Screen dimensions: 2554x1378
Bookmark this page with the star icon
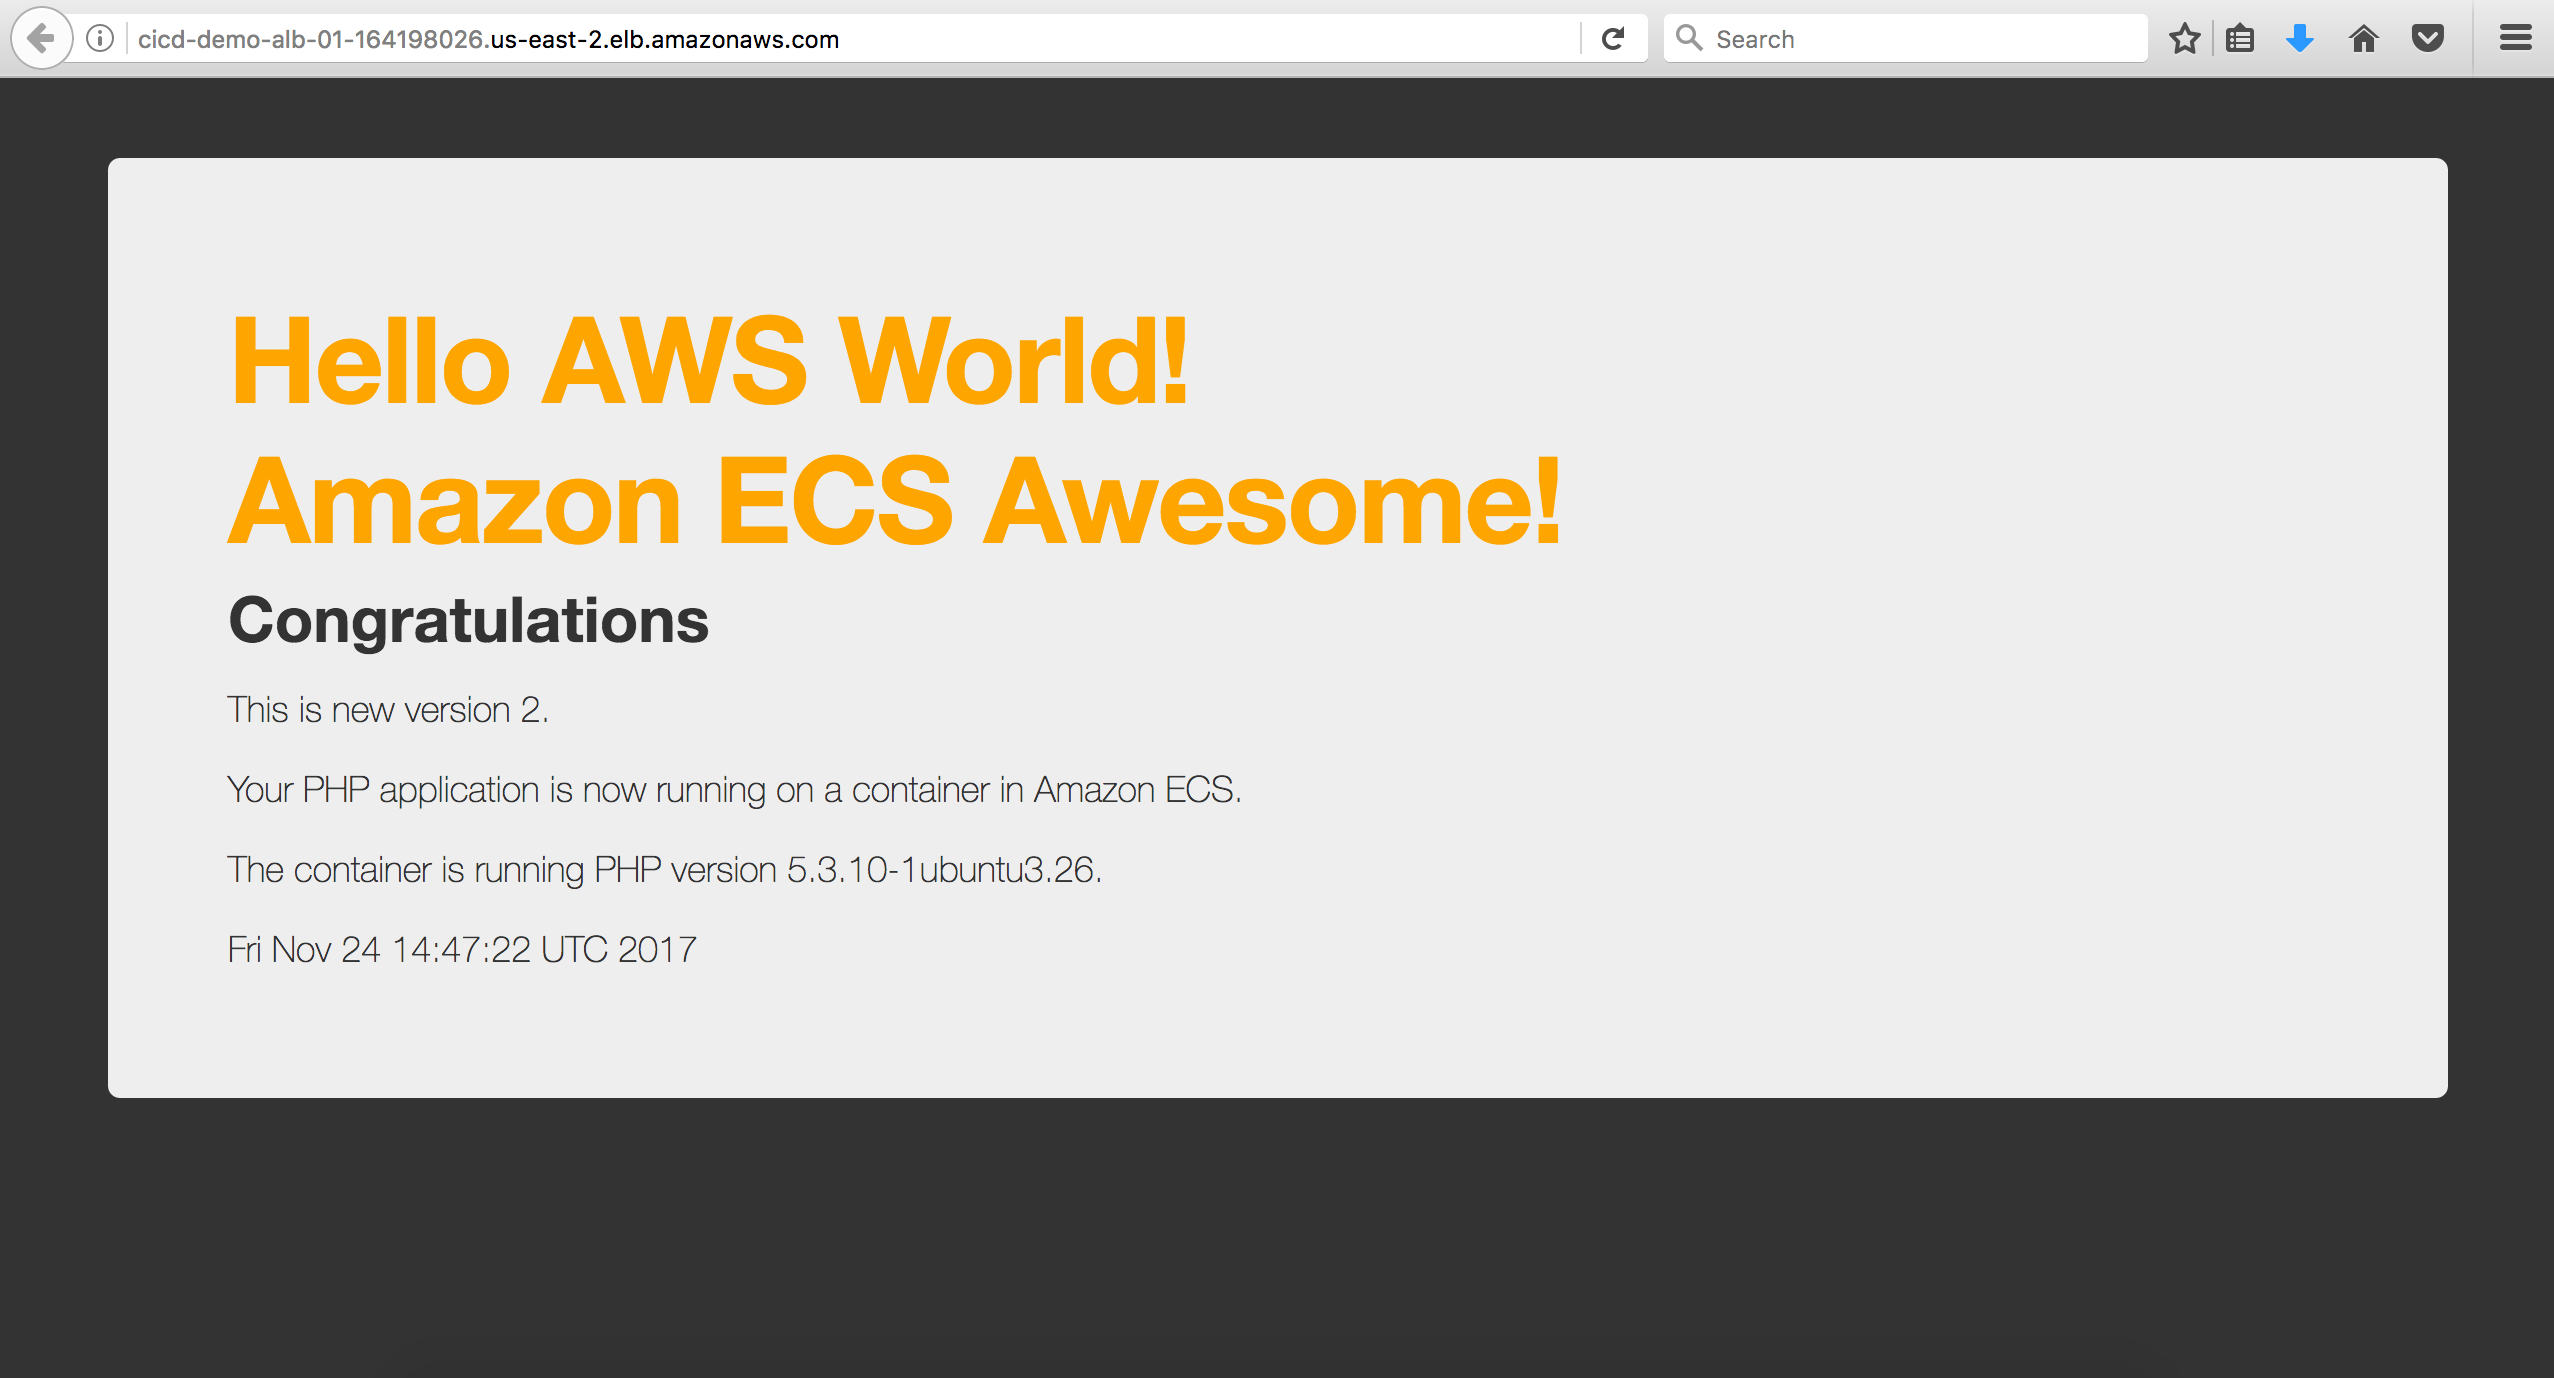2184,39
